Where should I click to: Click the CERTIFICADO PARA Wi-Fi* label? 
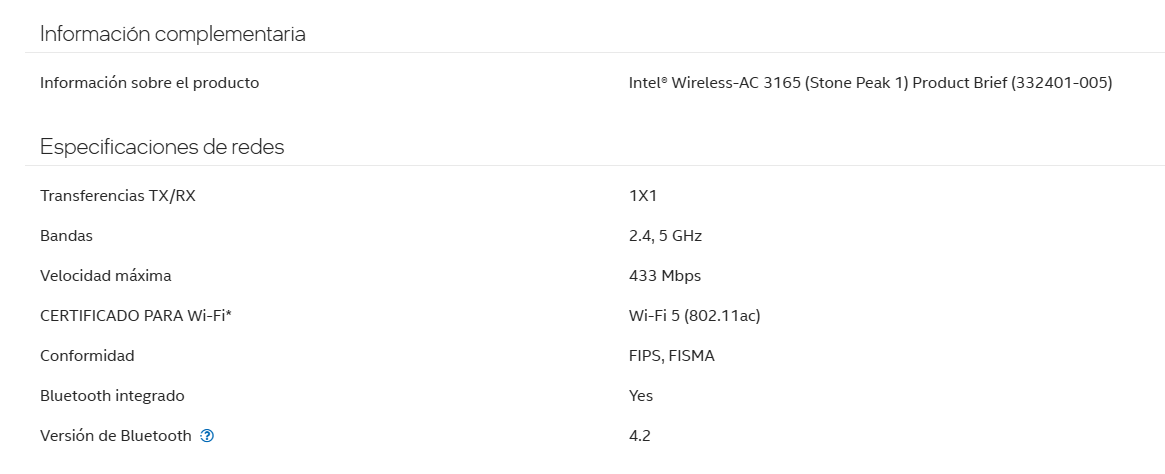click(x=142, y=316)
